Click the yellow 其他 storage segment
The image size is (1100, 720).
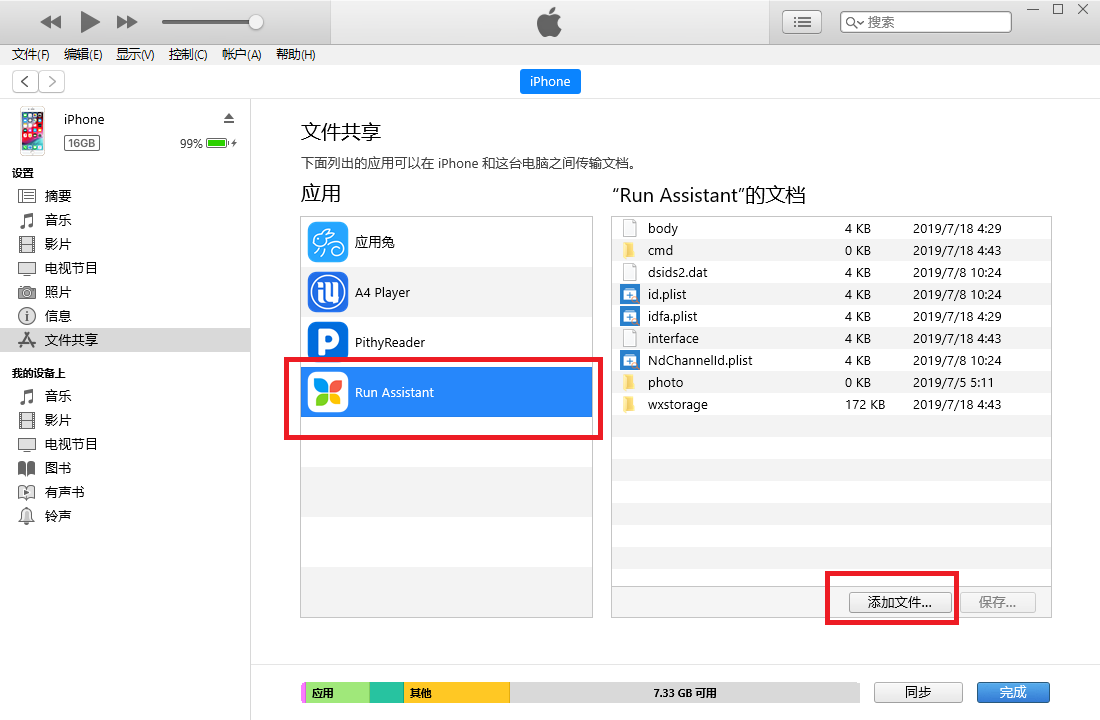point(457,693)
